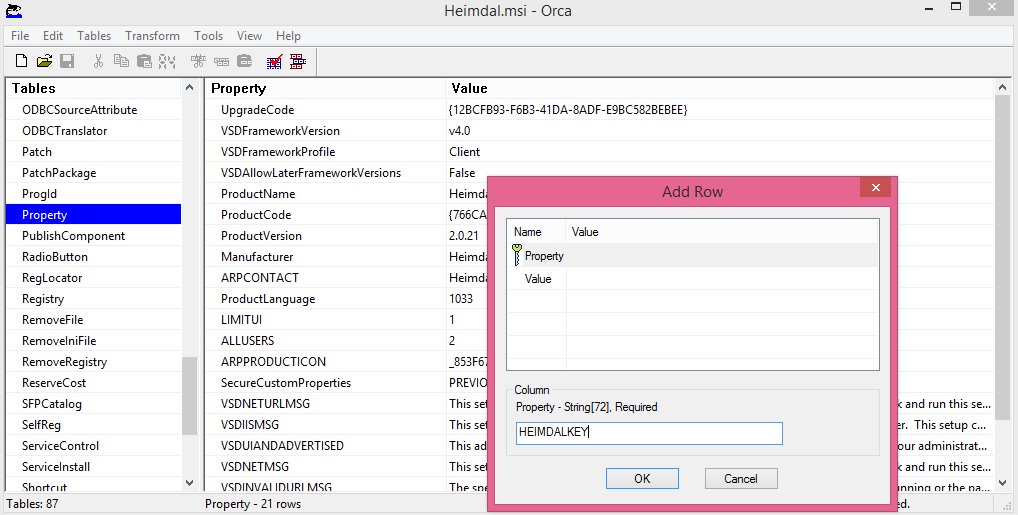Select the ServiceInstall table

tap(93, 466)
